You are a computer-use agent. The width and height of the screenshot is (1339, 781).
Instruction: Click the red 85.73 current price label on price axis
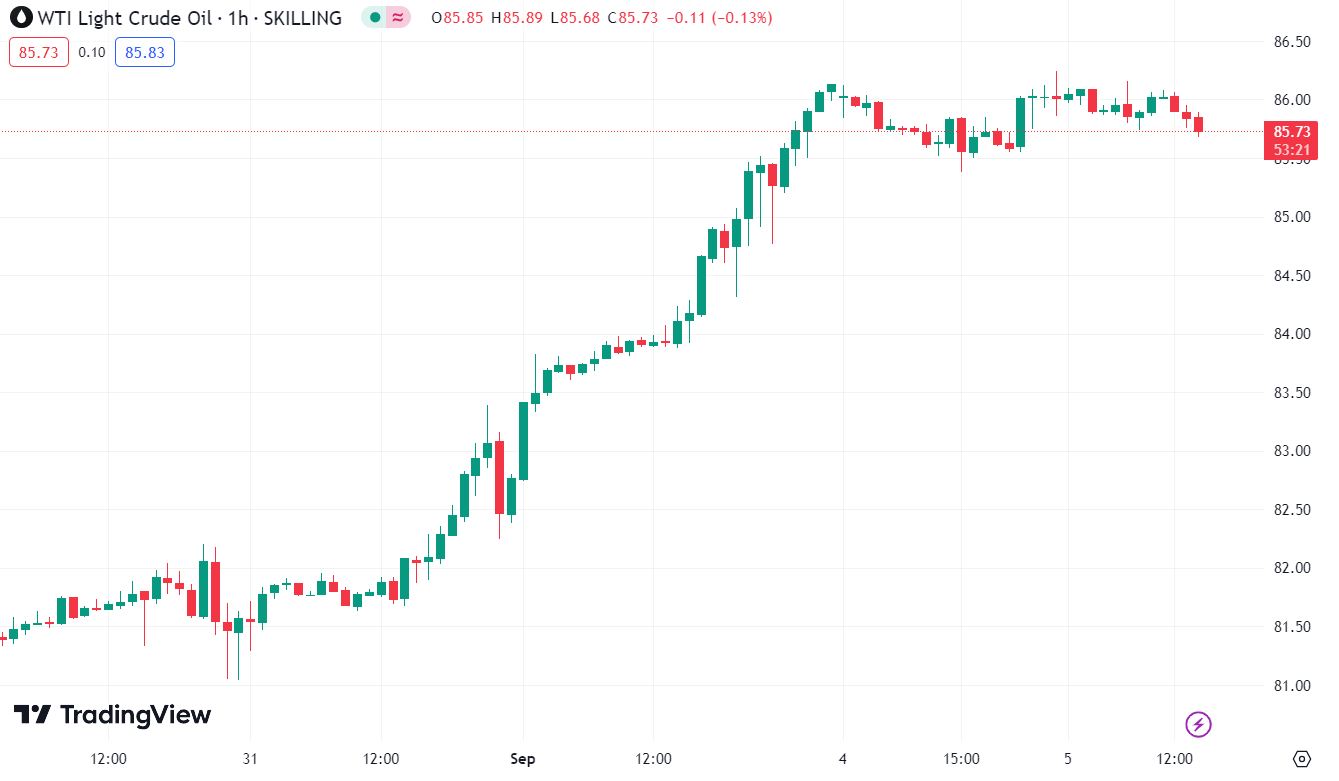point(1290,132)
